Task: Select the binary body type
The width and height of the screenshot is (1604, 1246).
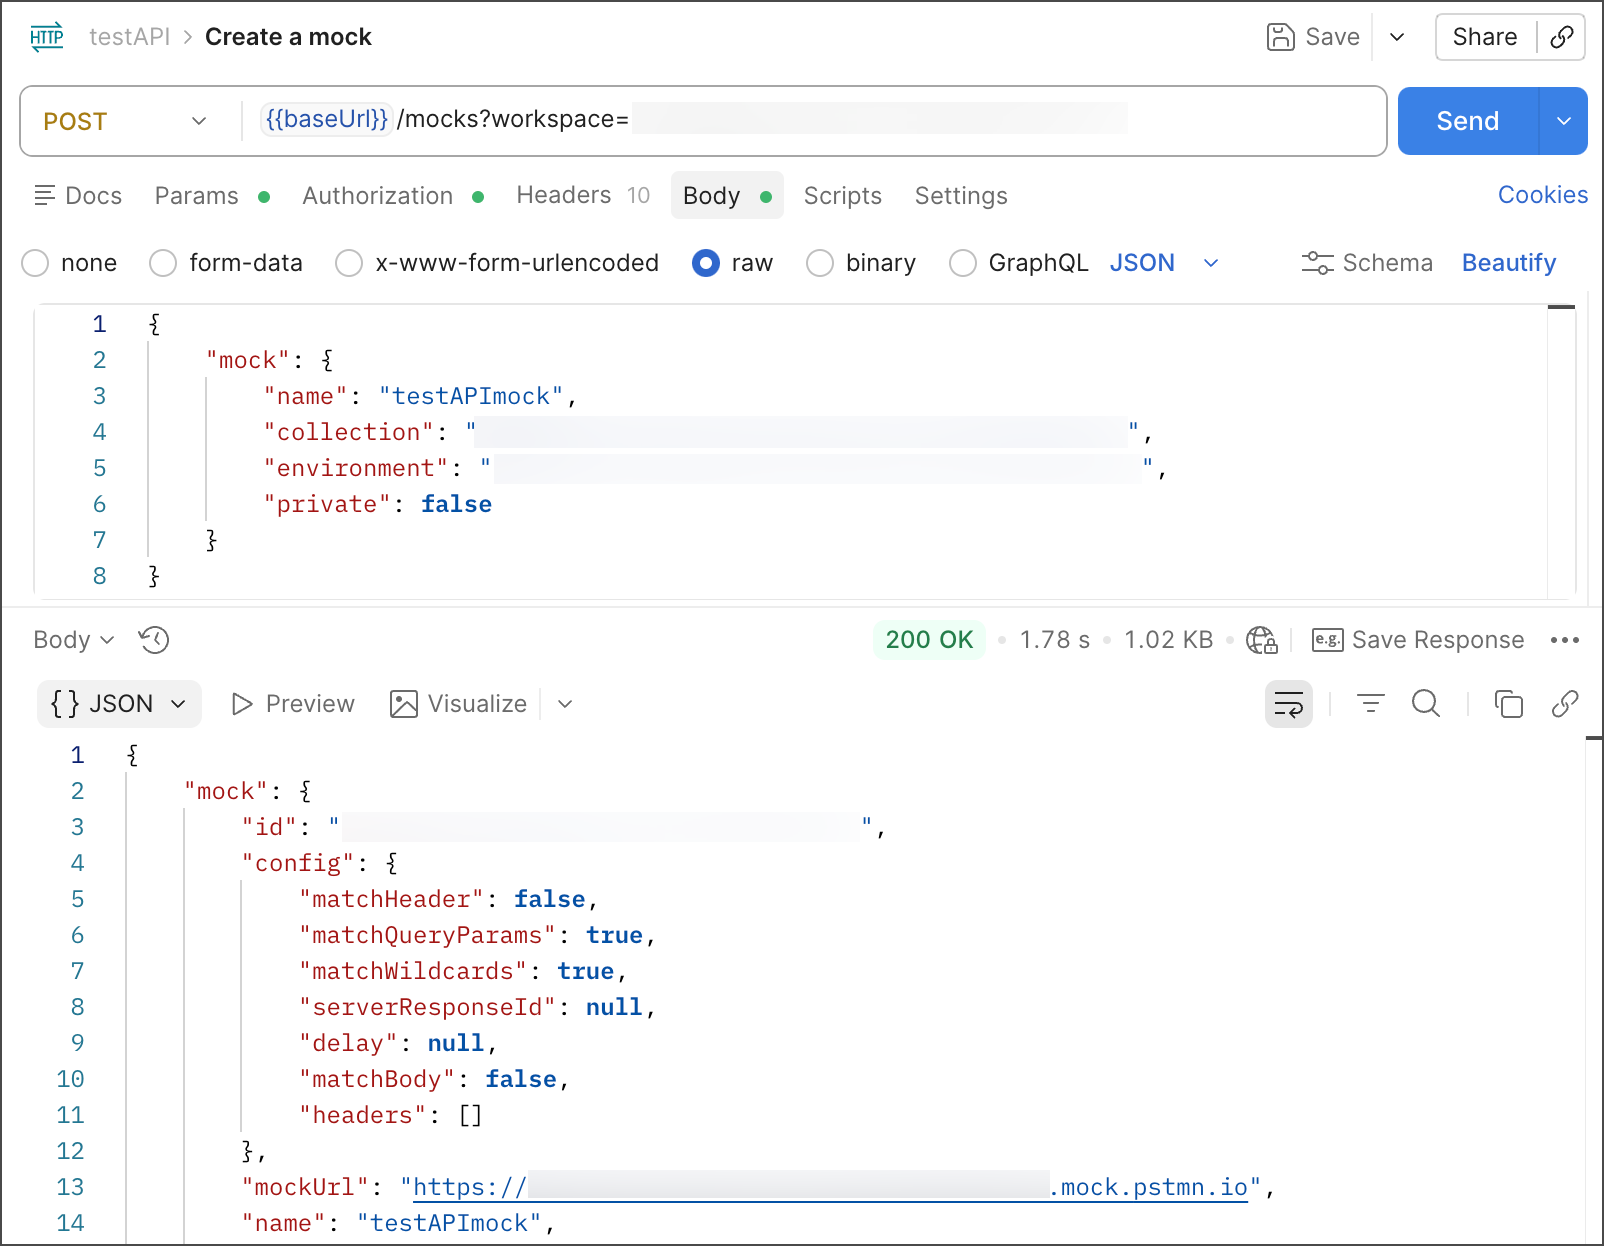Action: (820, 263)
